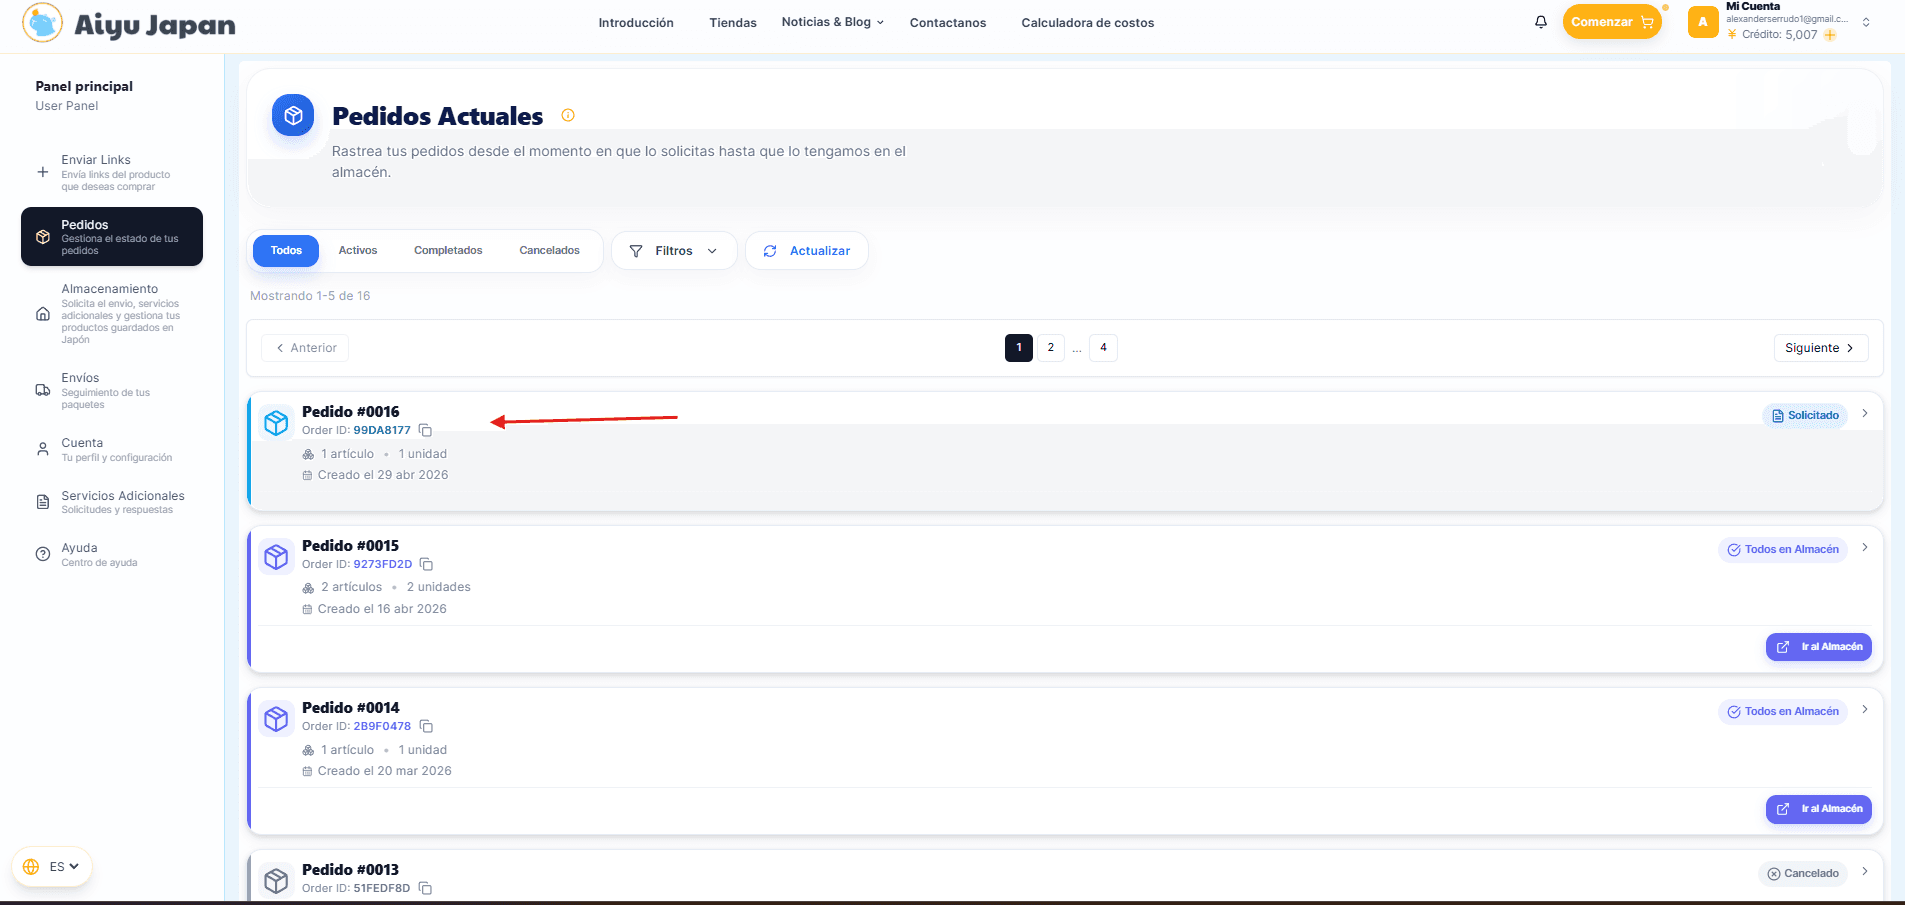
Task: Expand the Noticias & Blog menu
Action: (832, 22)
